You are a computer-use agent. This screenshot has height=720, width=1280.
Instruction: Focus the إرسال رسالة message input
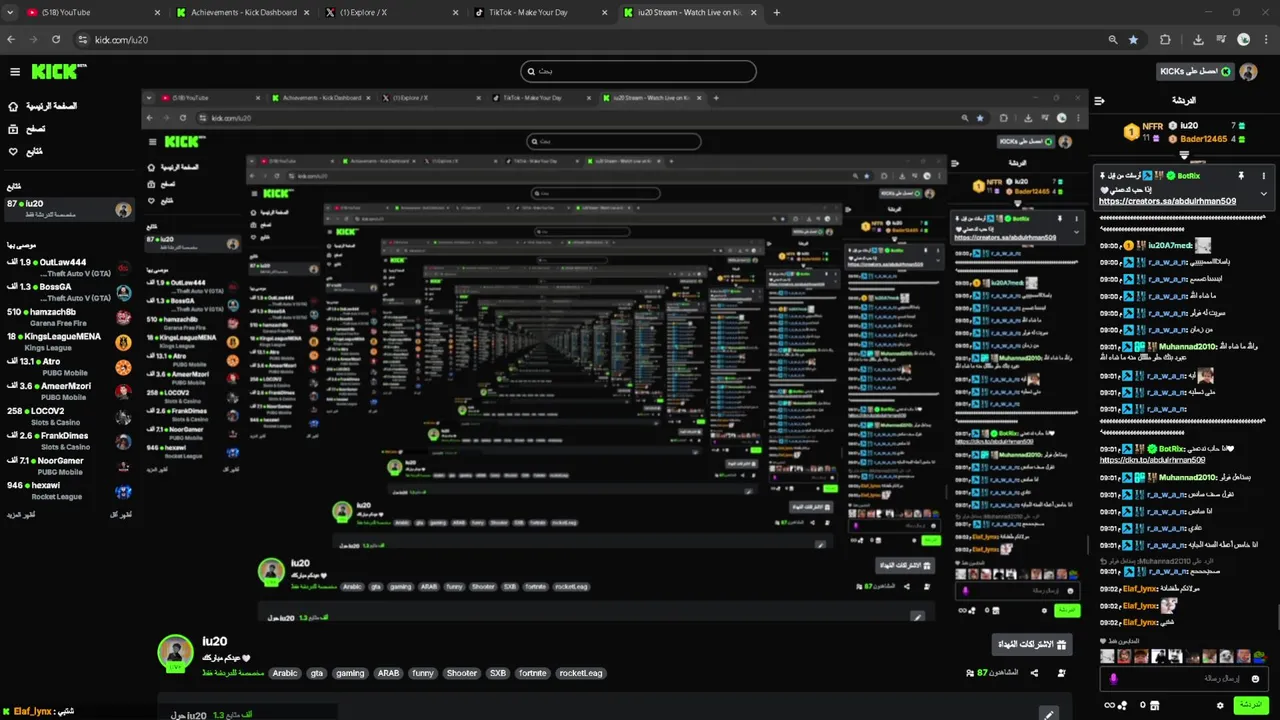[1186, 678]
